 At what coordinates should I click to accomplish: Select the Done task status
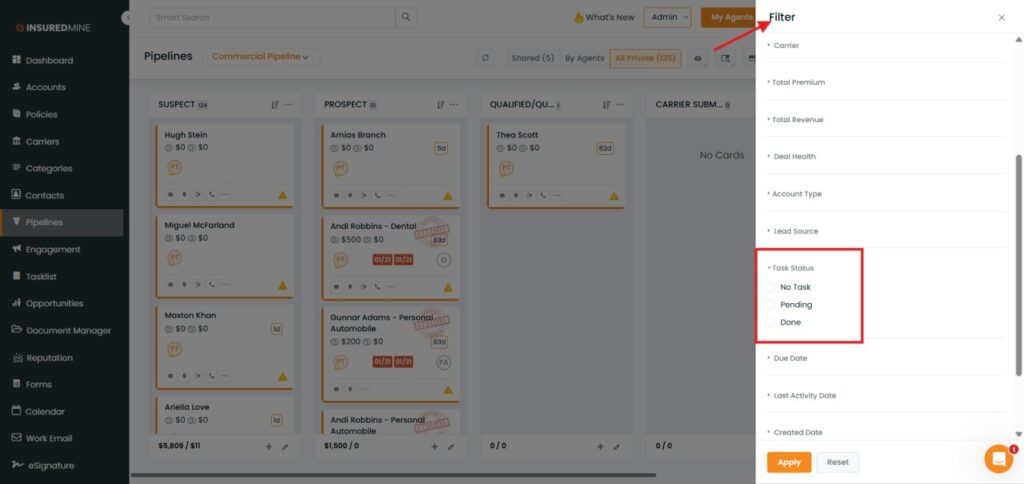coord(771,322)
